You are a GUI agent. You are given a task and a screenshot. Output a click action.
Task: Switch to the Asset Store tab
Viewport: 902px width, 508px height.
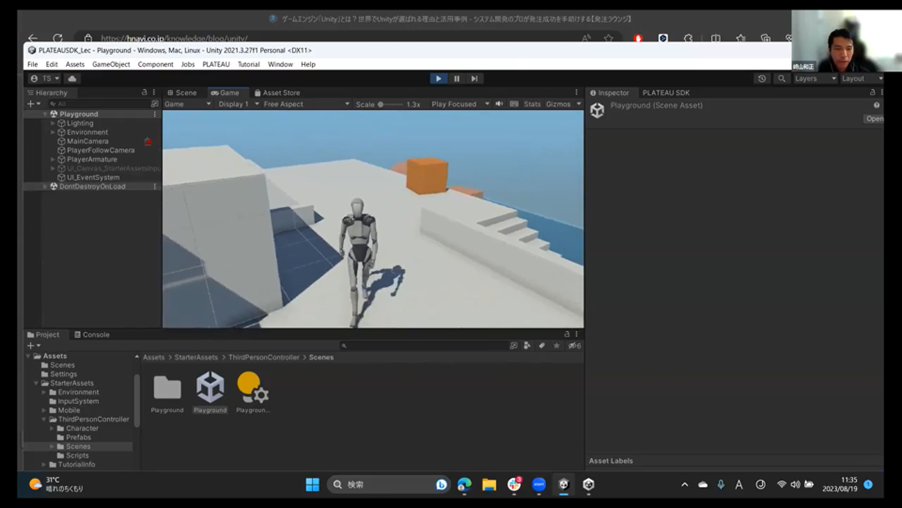coord(277,93)
